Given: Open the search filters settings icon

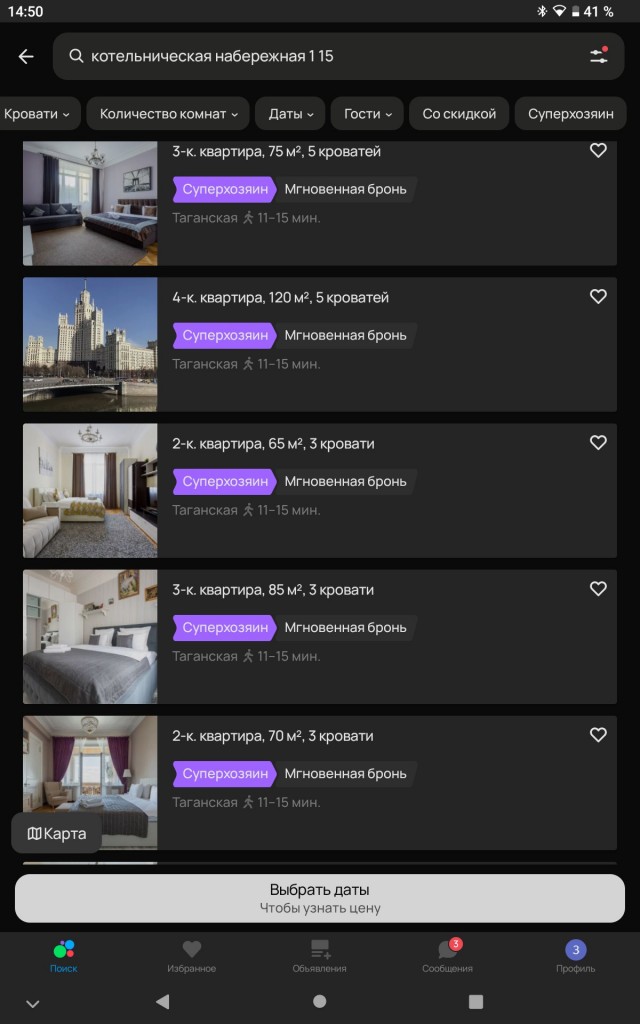Looking at the screenshot, I should (x=599, y=57).
